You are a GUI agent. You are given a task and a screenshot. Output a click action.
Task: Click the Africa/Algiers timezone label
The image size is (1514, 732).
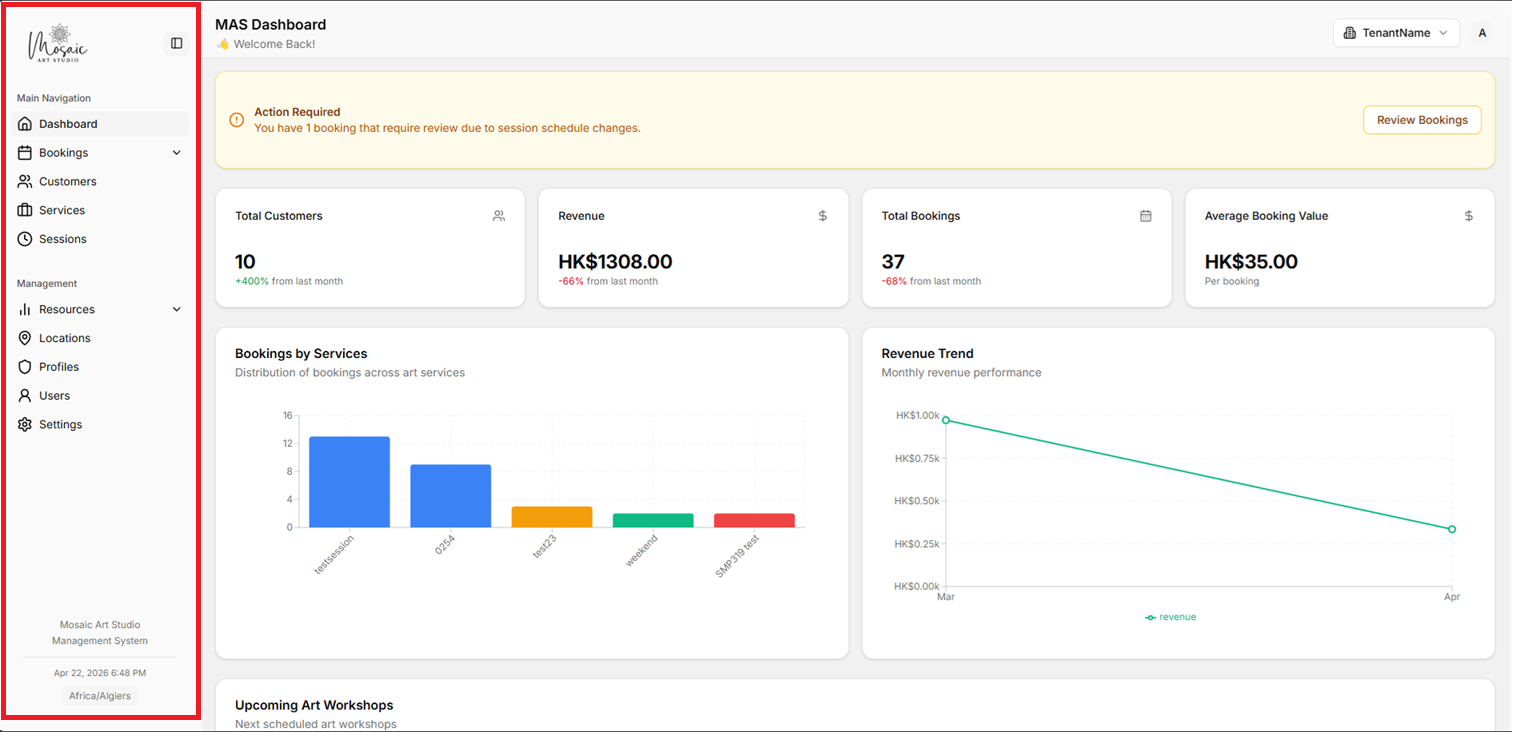(99, 695)
